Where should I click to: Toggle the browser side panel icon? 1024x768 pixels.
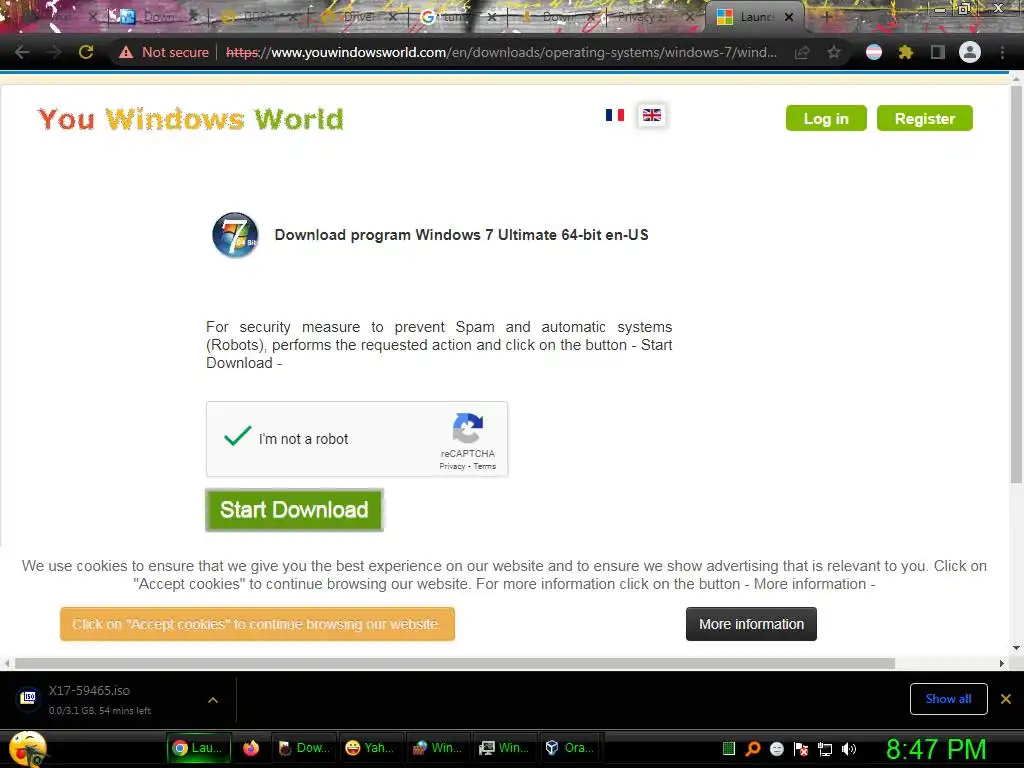938,52
